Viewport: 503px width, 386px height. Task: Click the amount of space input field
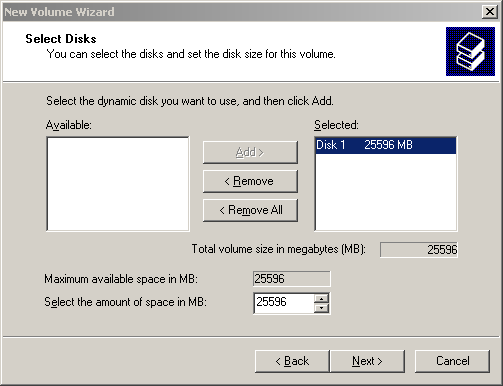coord(284,303)
